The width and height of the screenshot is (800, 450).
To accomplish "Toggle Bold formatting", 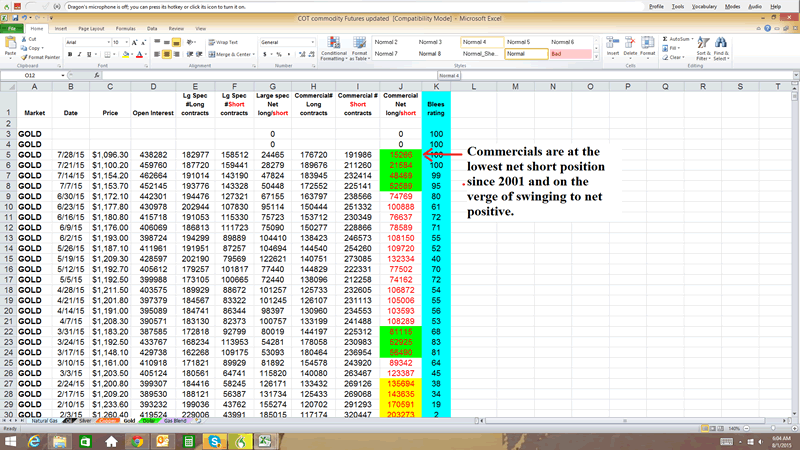I will [69, 55].
